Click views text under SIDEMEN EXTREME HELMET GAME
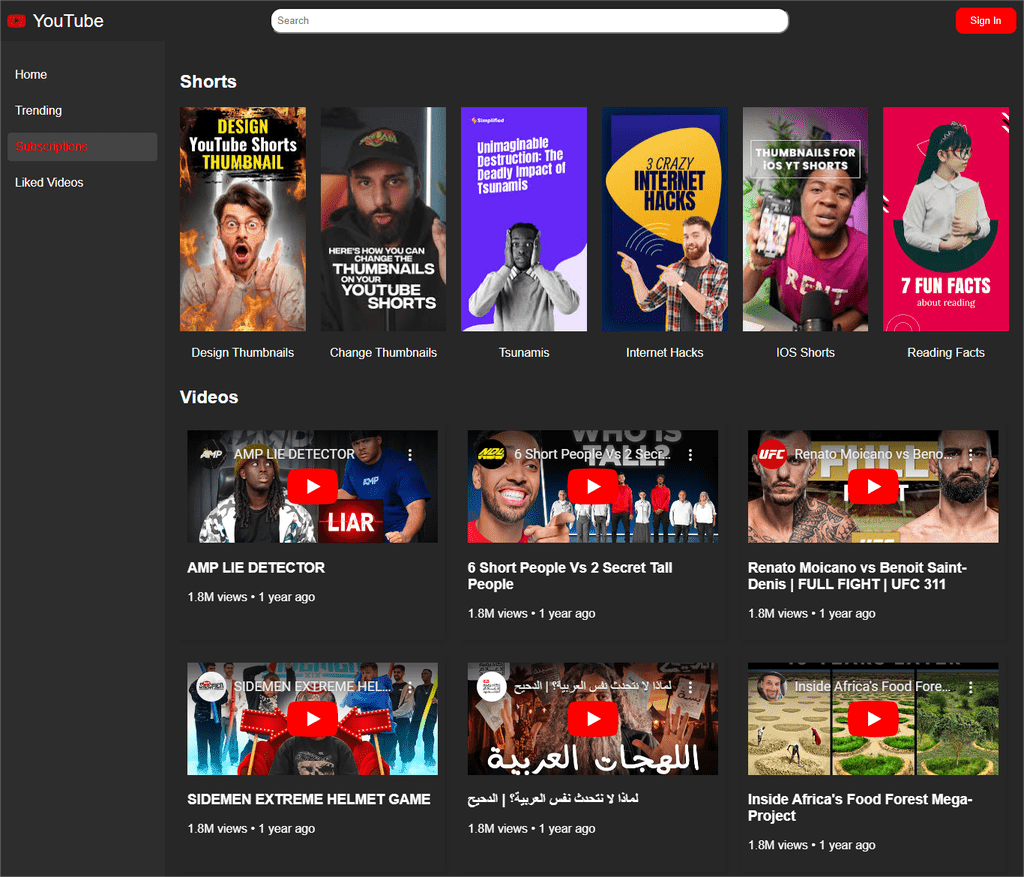Image resolution: width=1024 pixels, height=877 pixels. (251, 829)
